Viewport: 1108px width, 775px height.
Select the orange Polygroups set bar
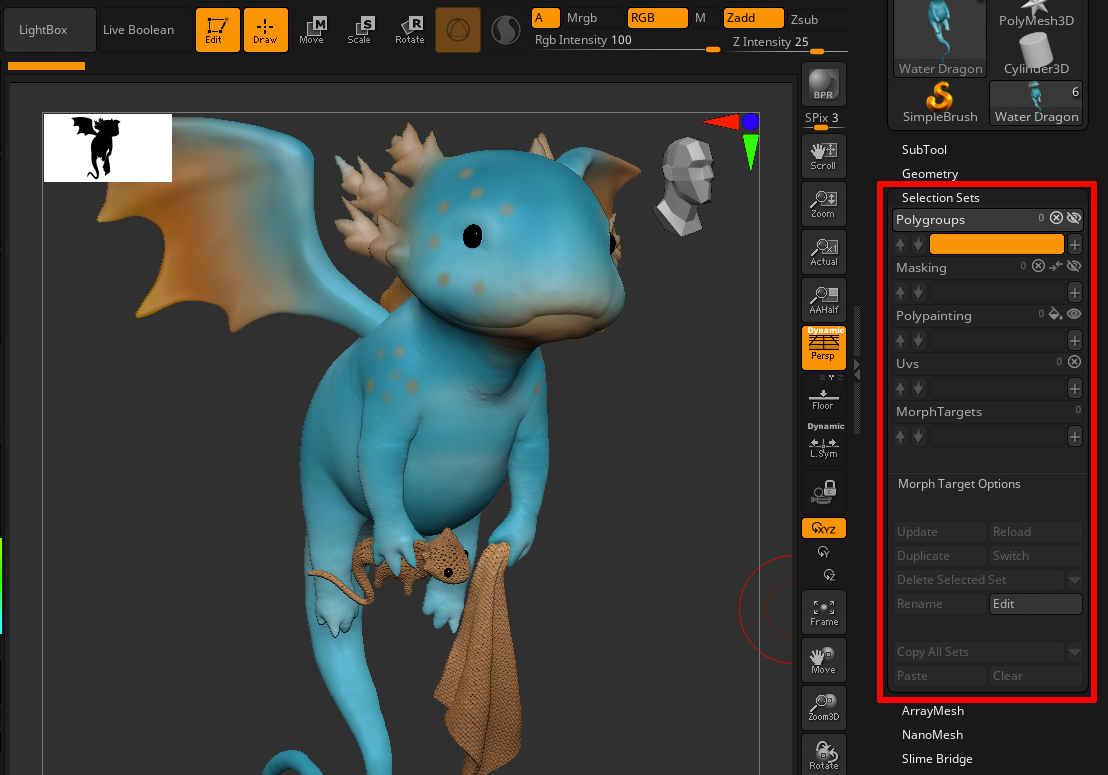[996, 244]
